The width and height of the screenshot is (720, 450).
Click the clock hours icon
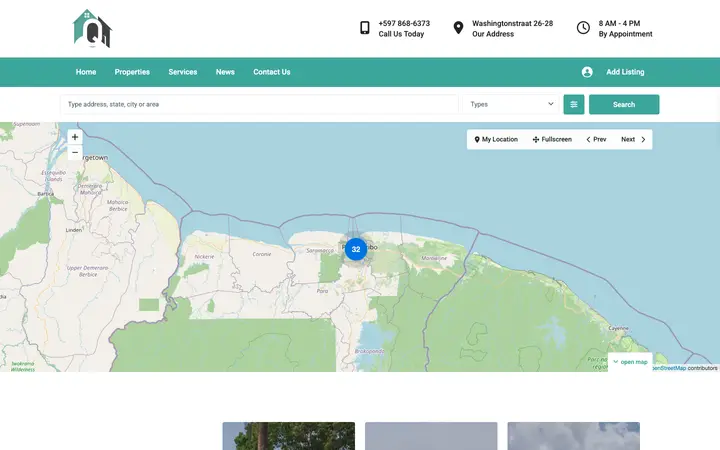(x=583, y=28)
